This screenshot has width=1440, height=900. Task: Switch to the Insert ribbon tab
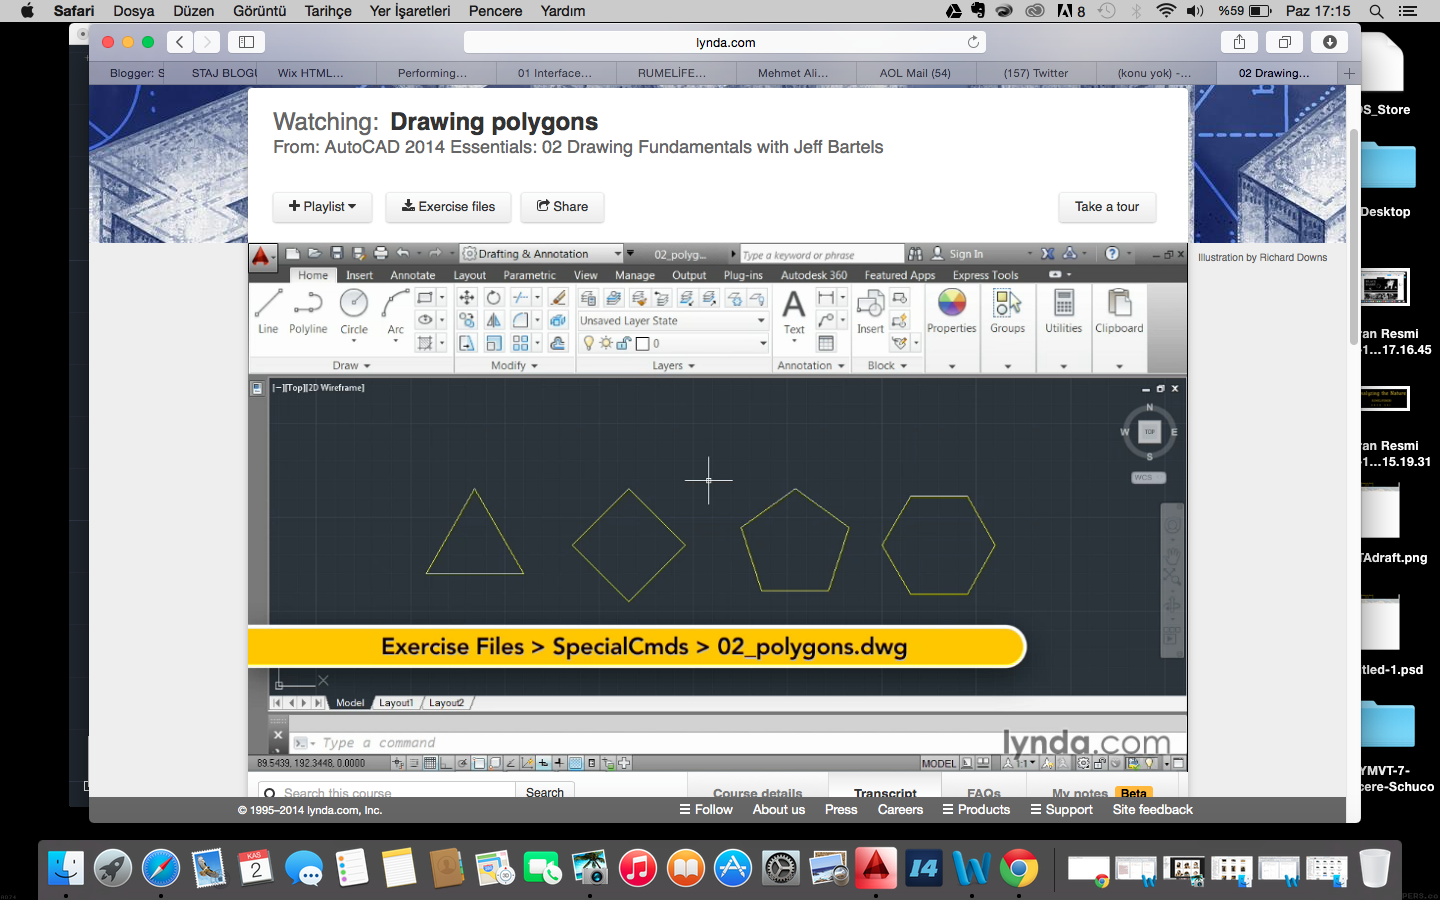pos(359,275)
